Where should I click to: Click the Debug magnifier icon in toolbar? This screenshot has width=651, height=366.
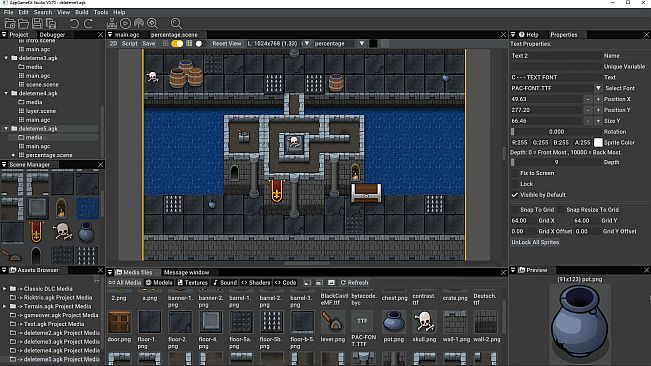[152, 23]
